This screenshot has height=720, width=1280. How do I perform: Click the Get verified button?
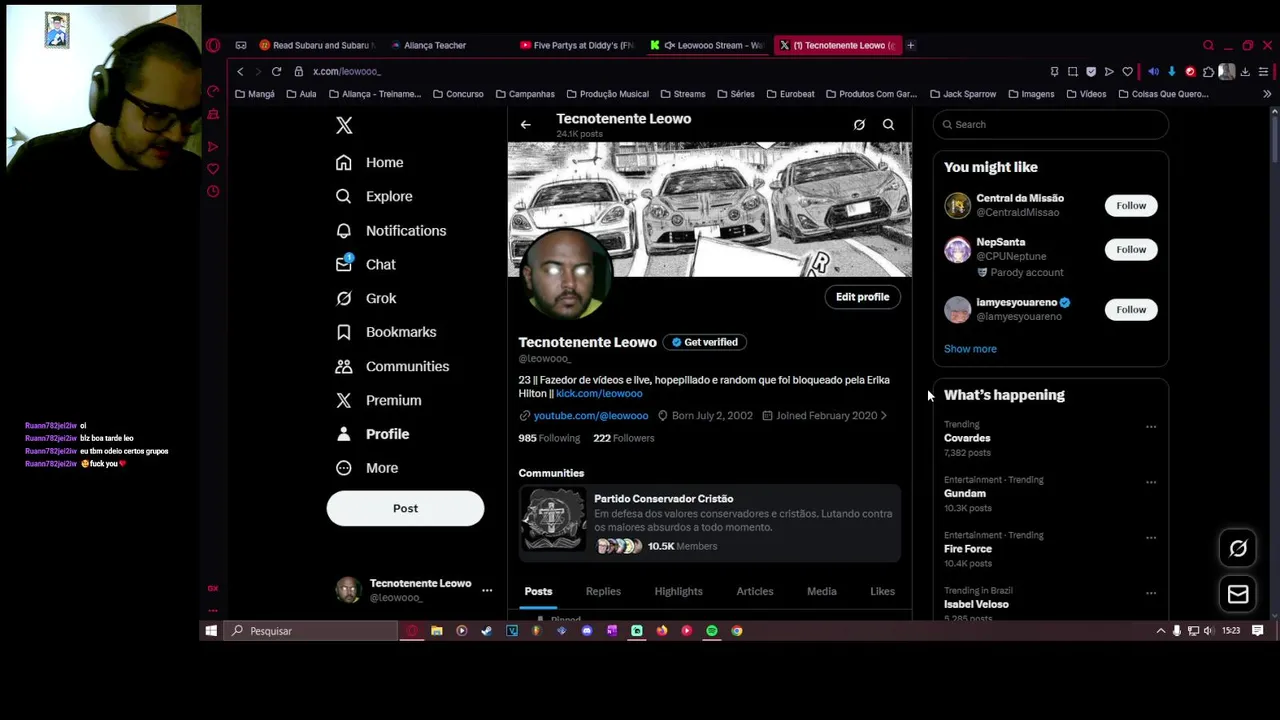point(705,342)
